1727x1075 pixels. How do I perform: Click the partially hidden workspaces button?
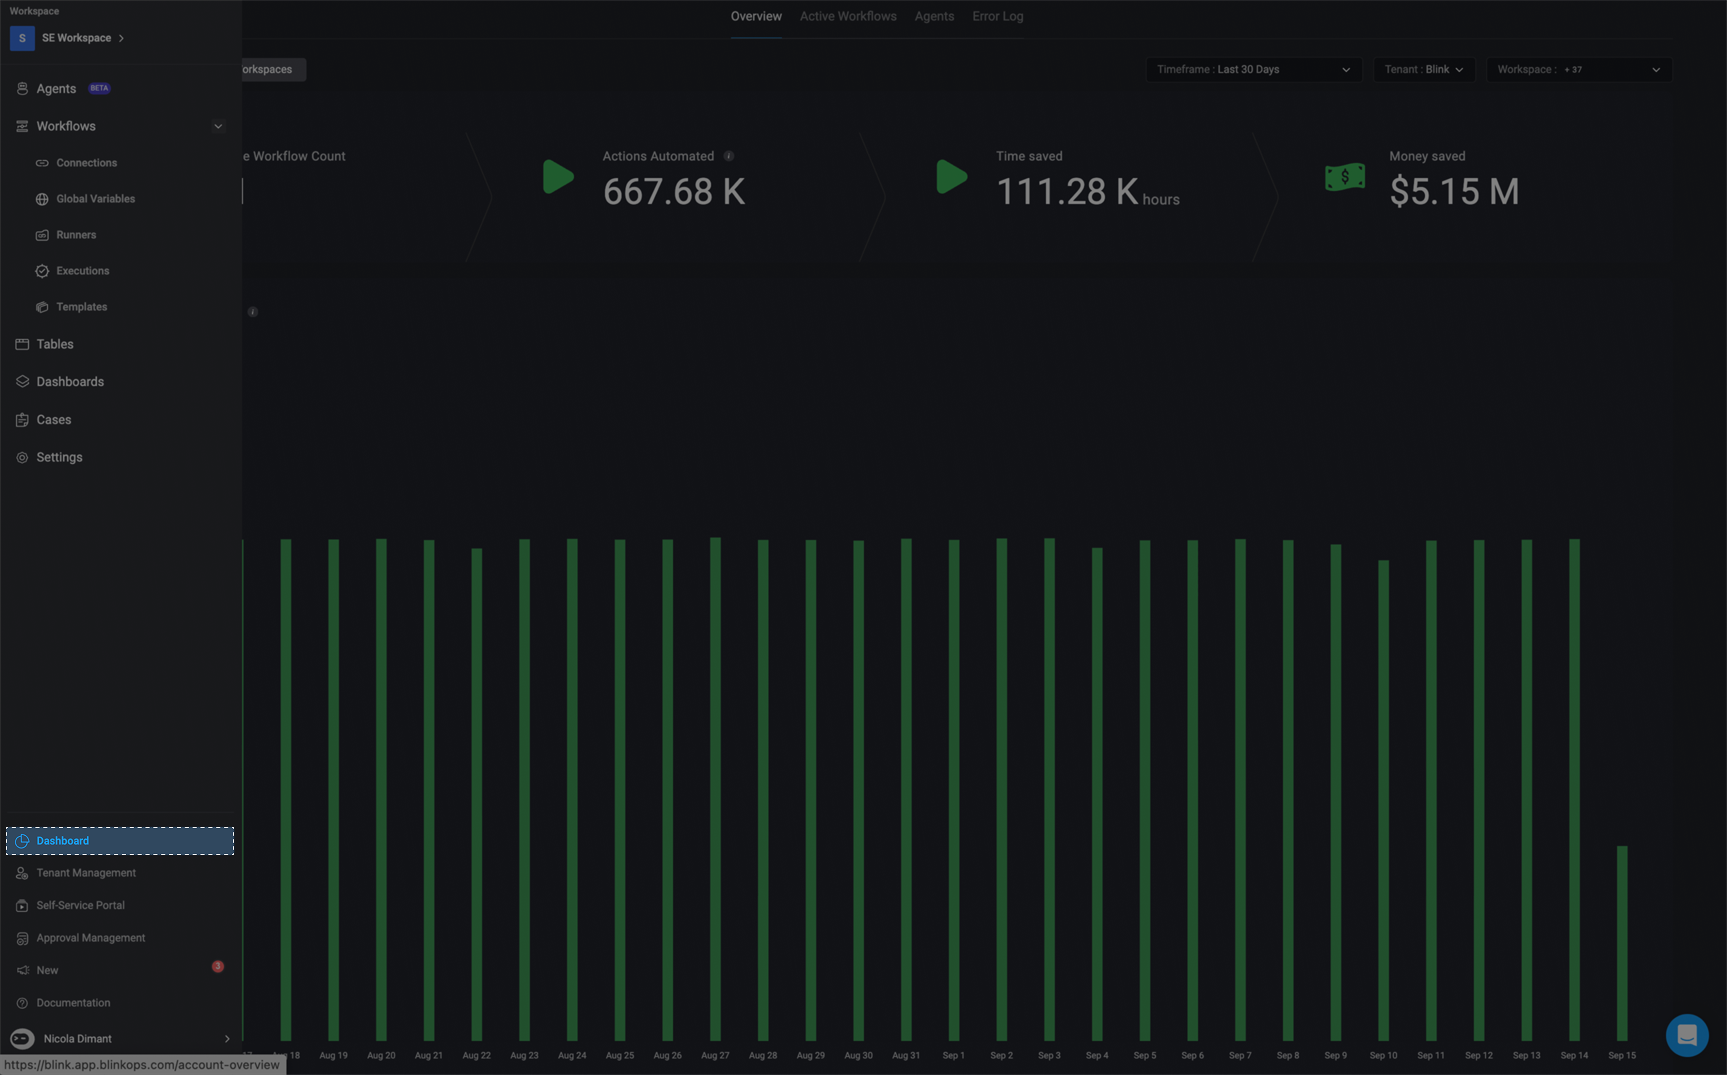[273, 70]
